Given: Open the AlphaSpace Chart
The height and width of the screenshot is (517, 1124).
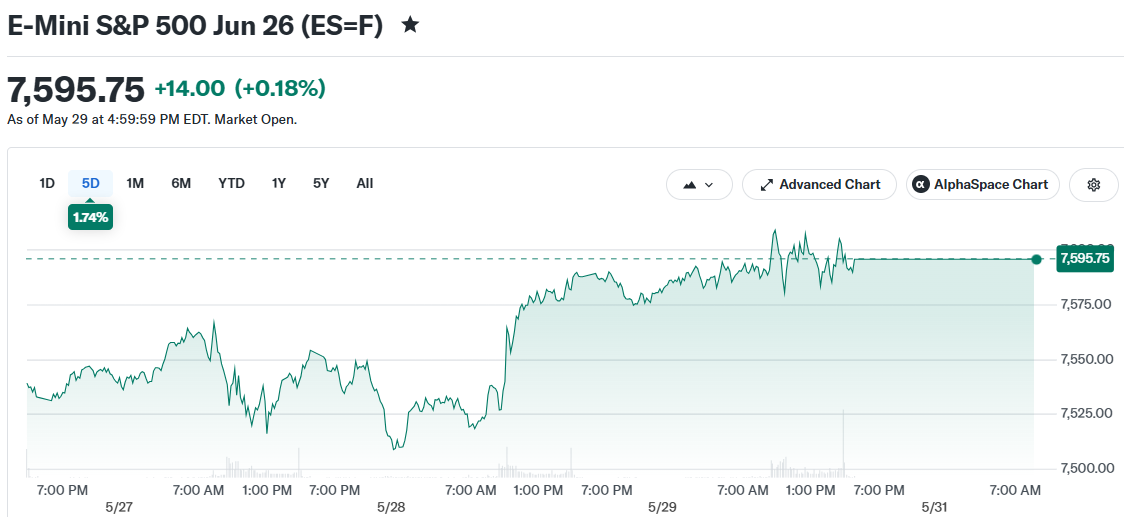Looking at the screenshot, I should [x=982, y=185].
